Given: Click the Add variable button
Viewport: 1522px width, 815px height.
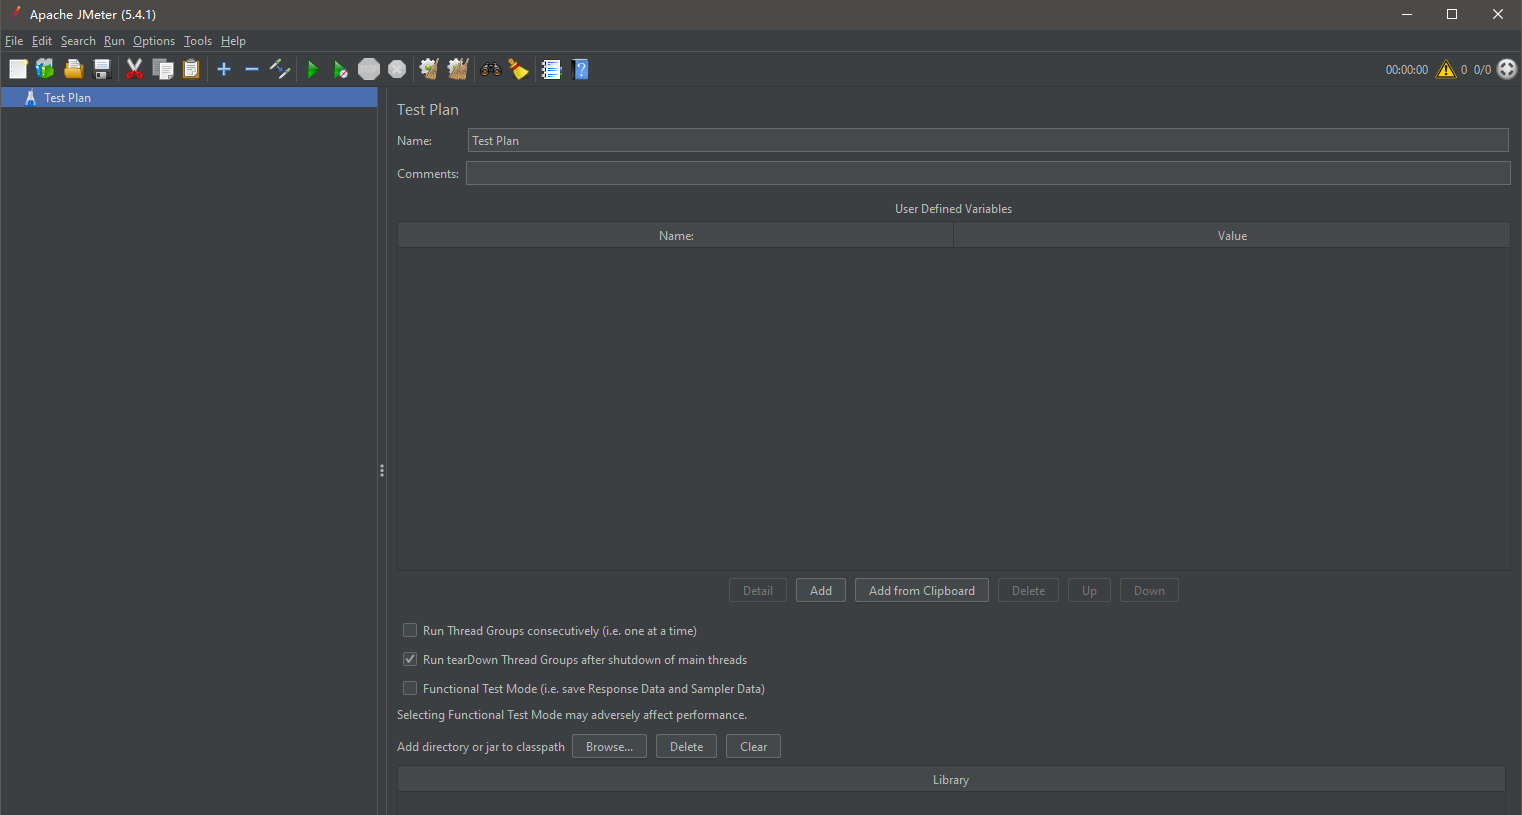Looking at the screenshot, I should (821, 591).
